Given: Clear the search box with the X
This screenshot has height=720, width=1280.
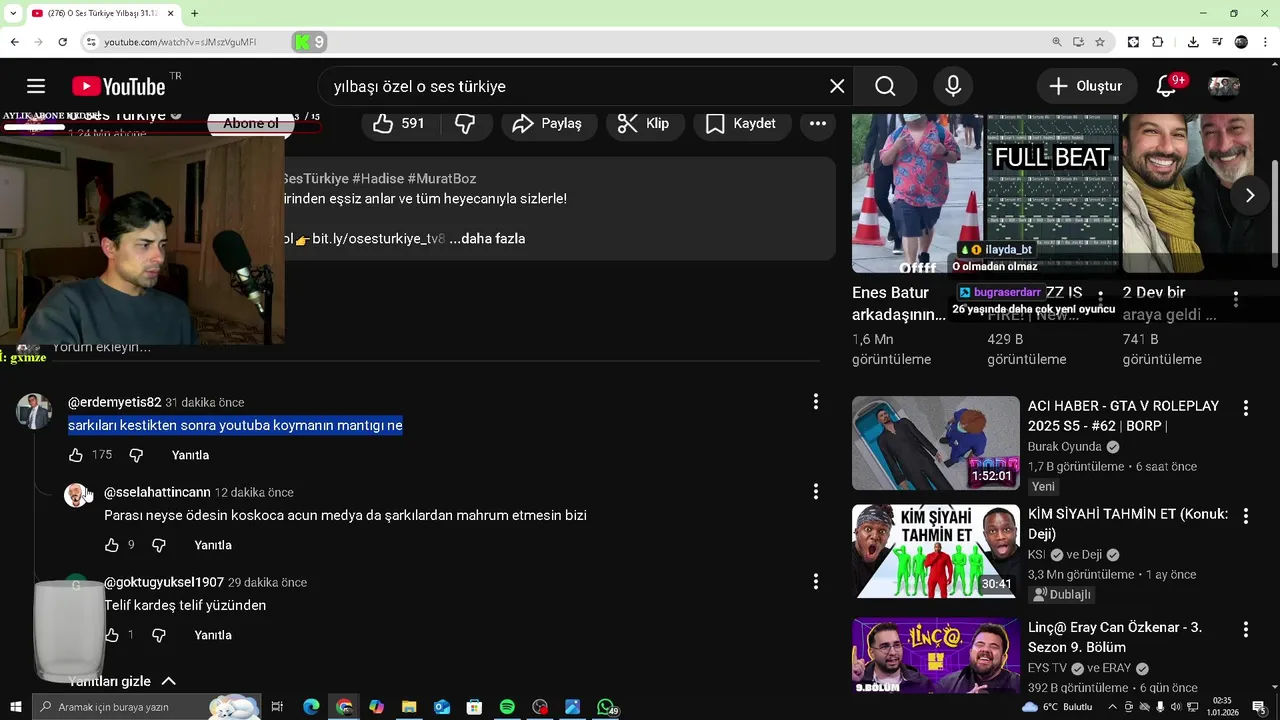Looking at the screenshot, I should coord(837,86).
